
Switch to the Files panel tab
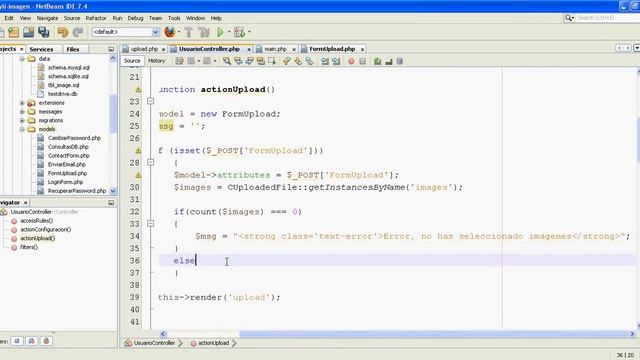[x=73, y=49]
